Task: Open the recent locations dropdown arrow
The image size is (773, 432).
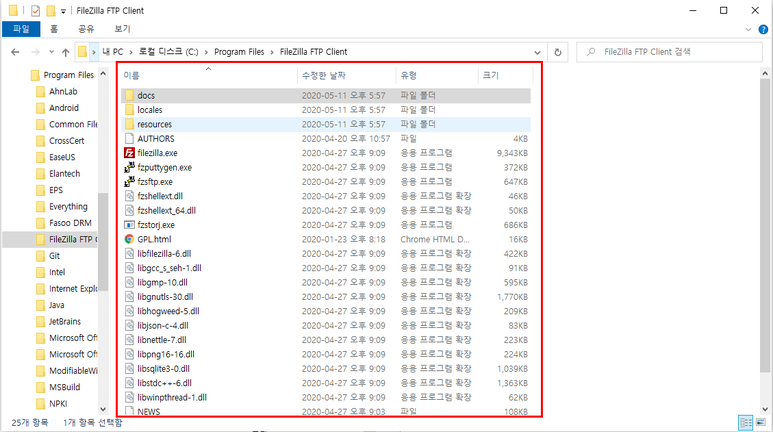Action: coord(51,52)
